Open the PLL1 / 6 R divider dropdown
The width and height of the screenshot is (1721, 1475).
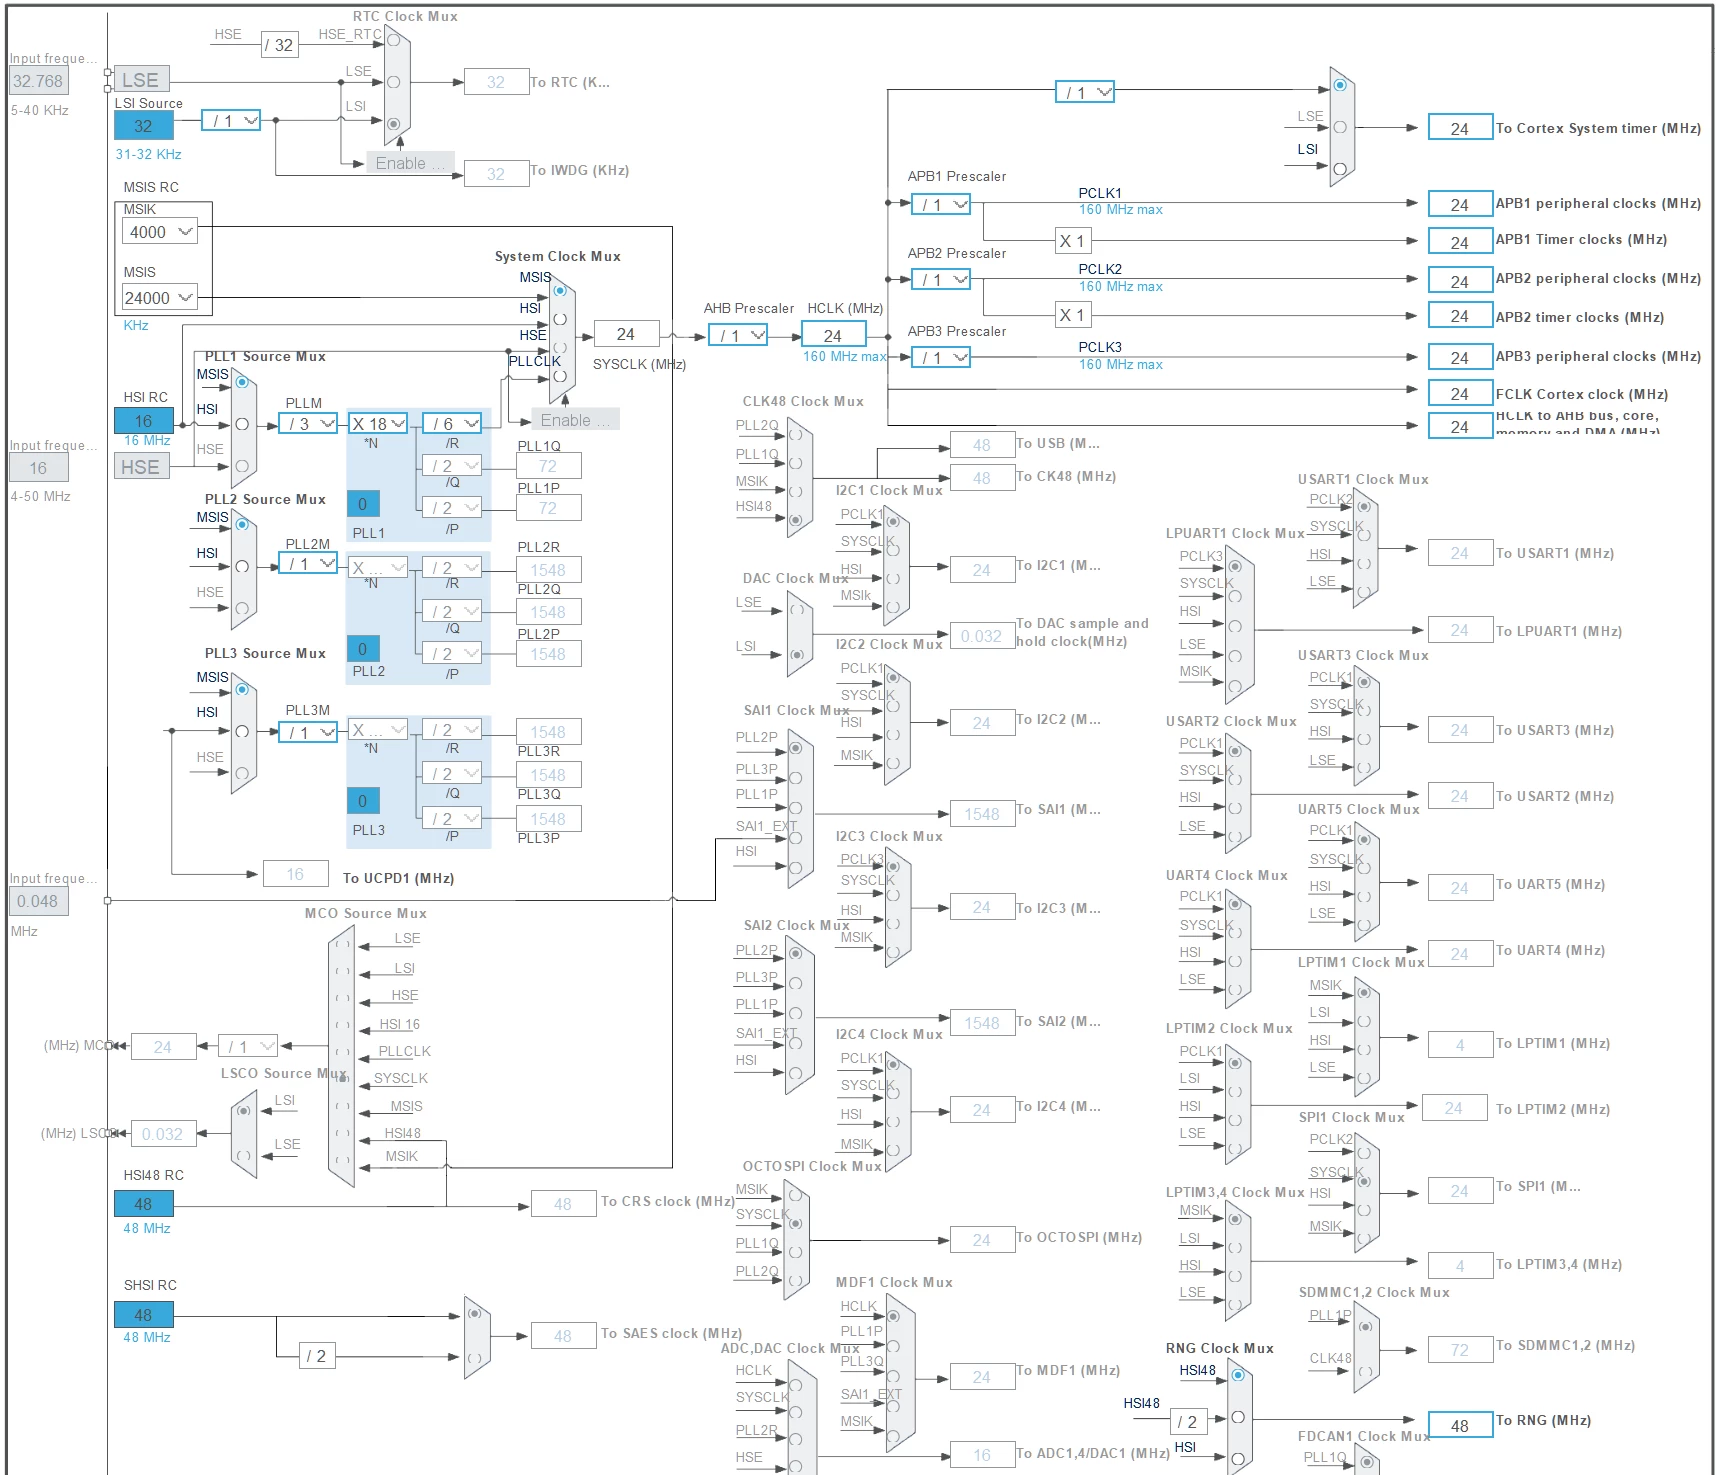tap(452, 424)
